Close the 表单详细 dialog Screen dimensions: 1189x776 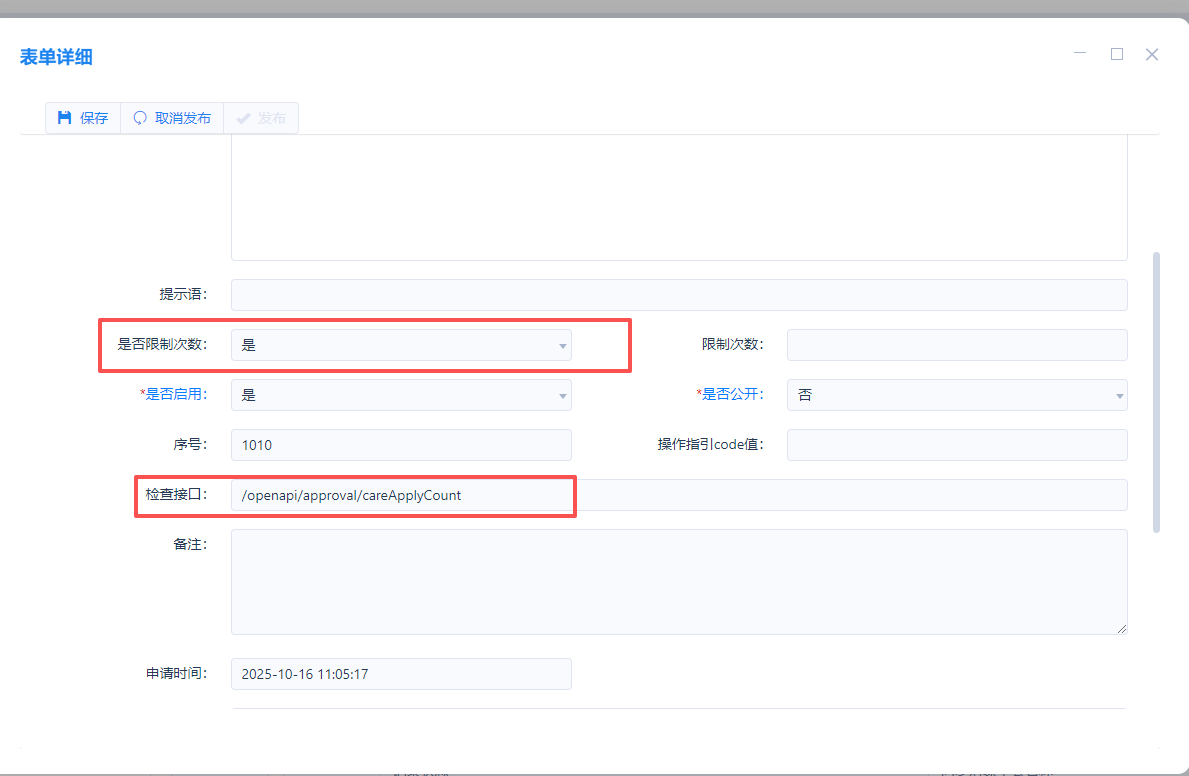(1152, 54)
